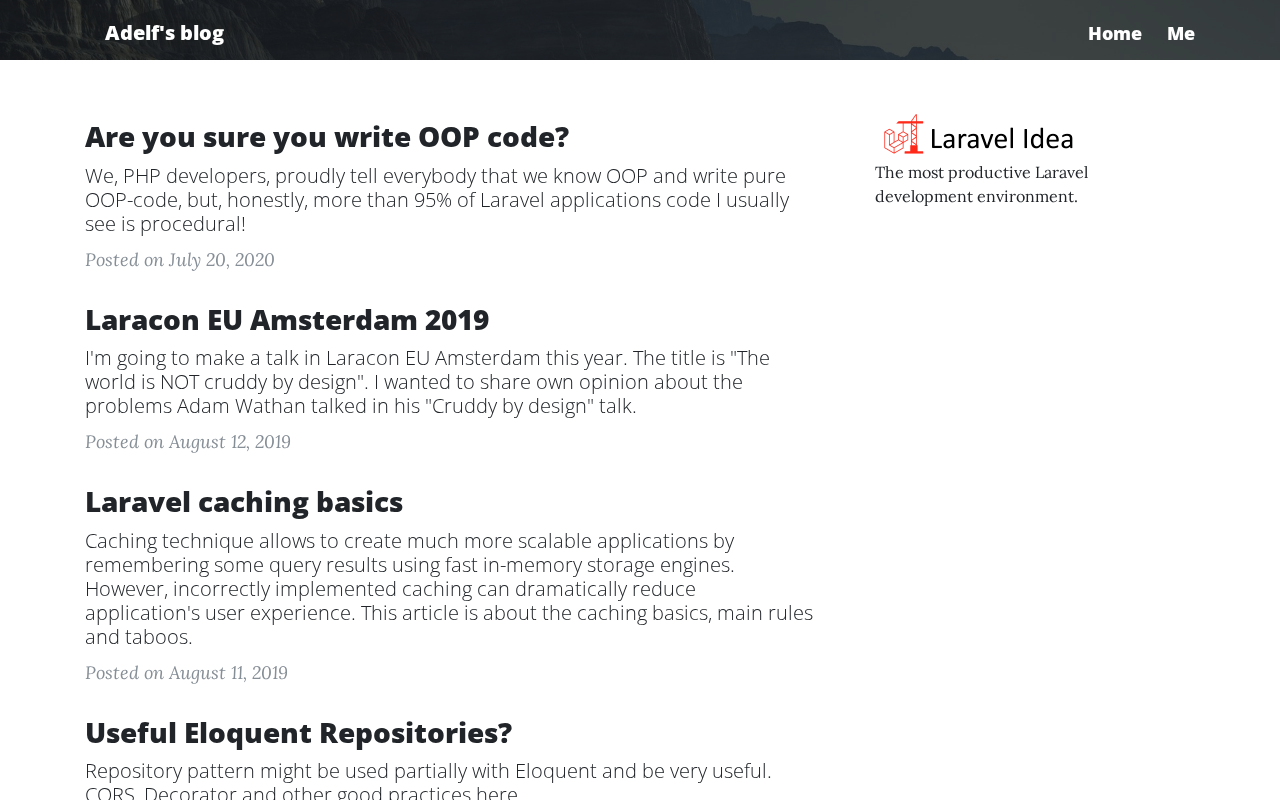Click the 'Posted on August 11, 2019' date
1280x800 pixels.
click(186, 673)
